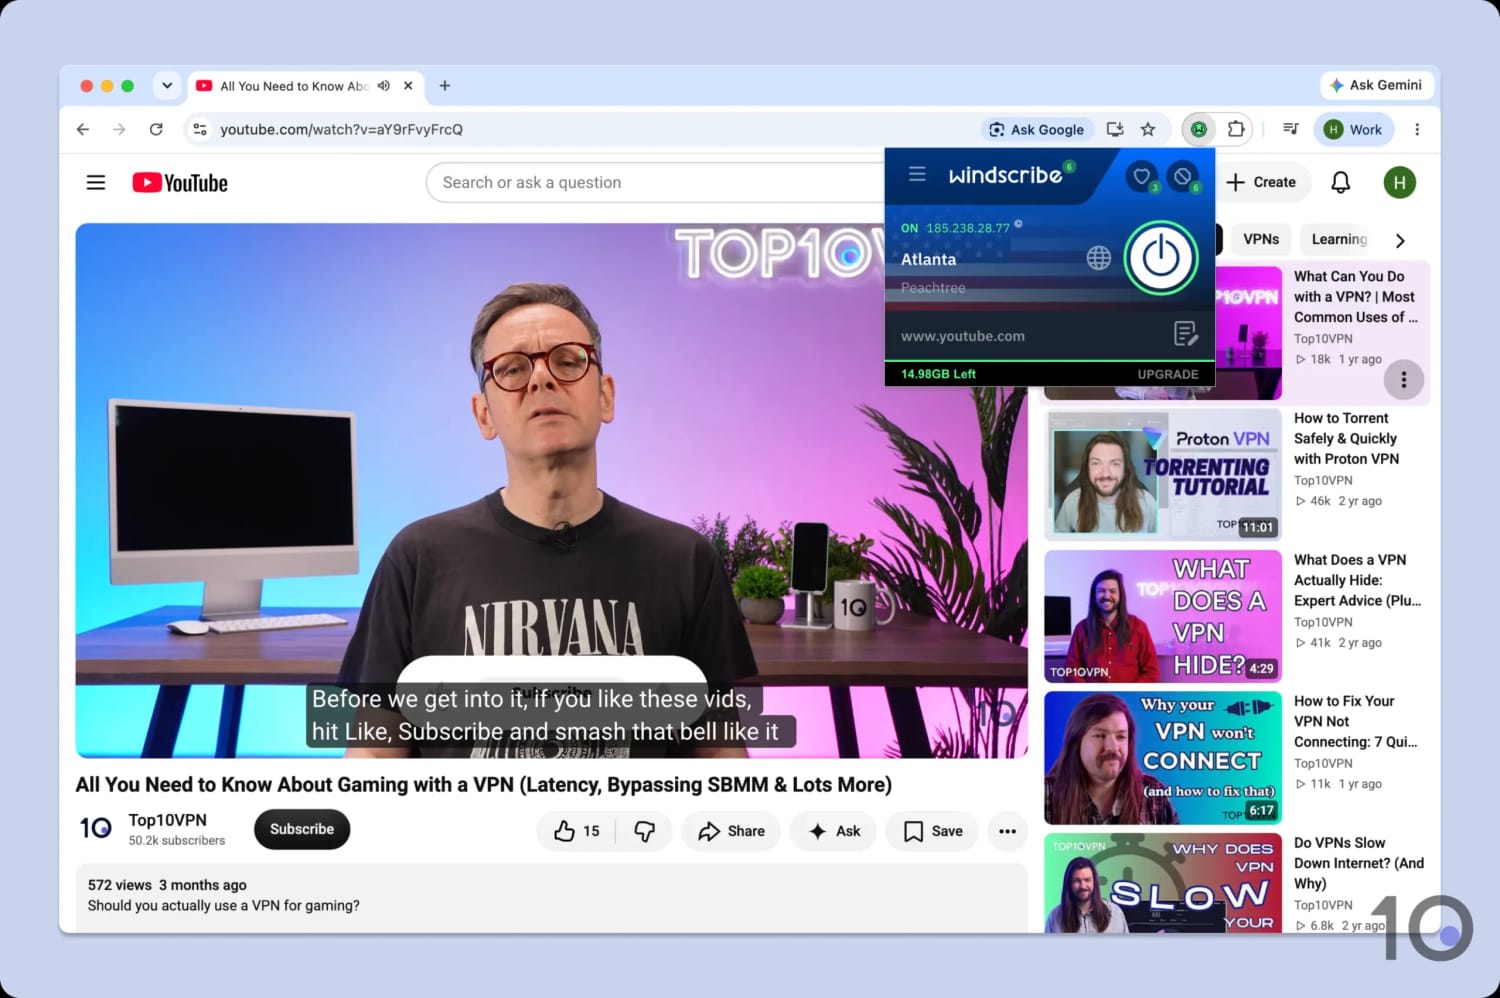1500x998 pixels.
Task: Open What Can You Do with a VPN video
Action: click(1355, 296)
